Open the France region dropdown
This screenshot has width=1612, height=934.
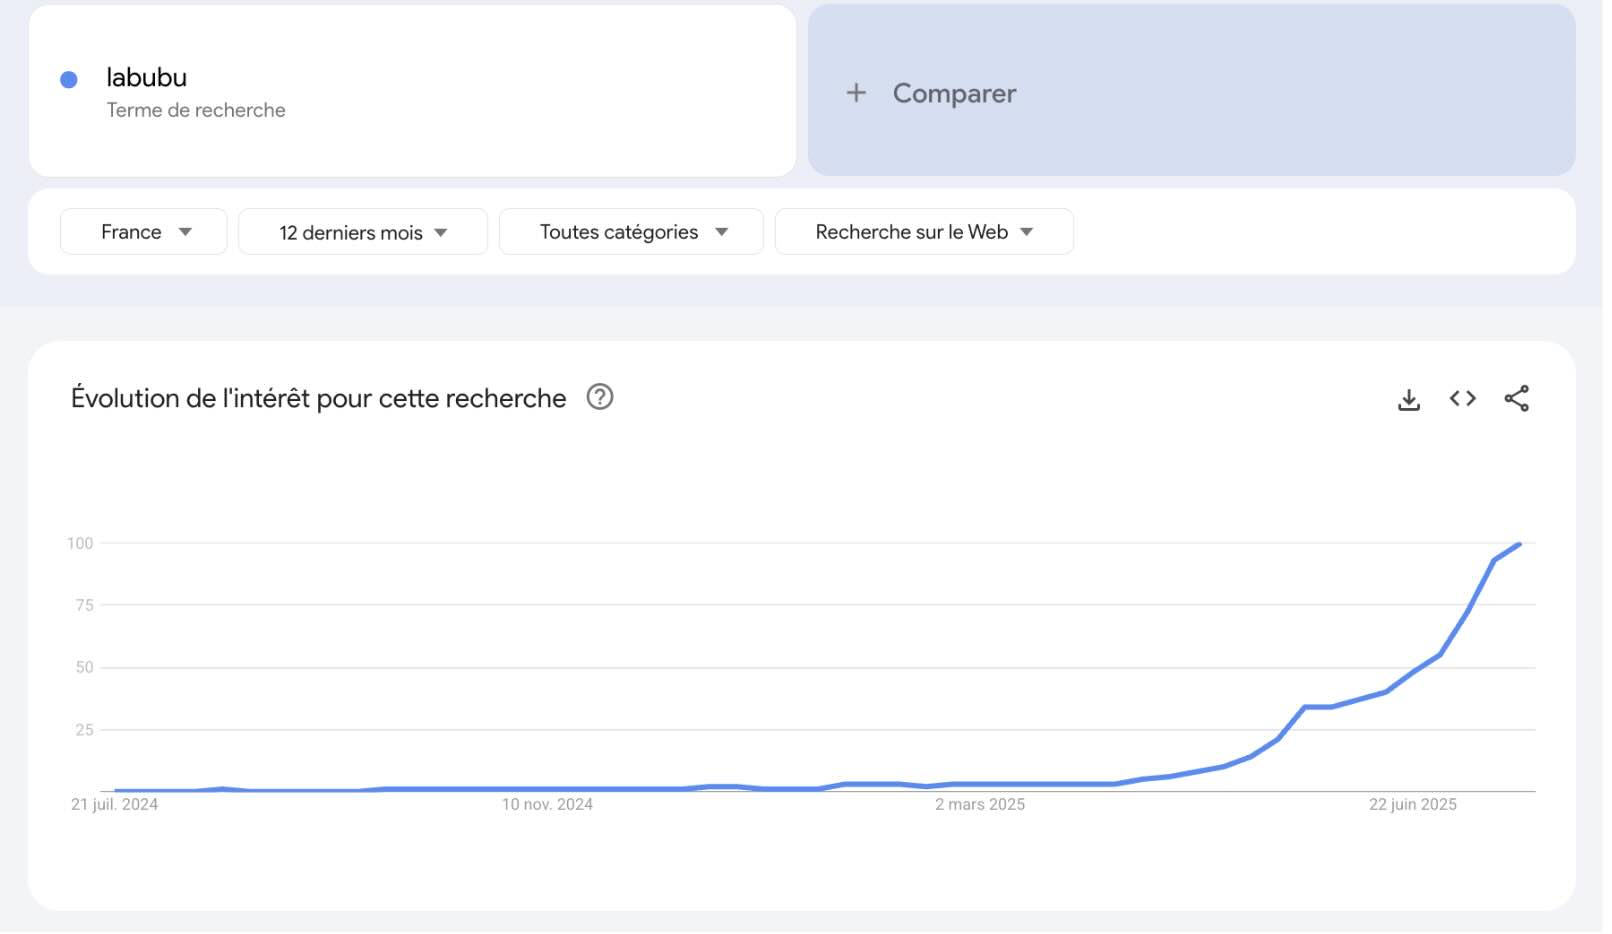(x=144, y=233)
